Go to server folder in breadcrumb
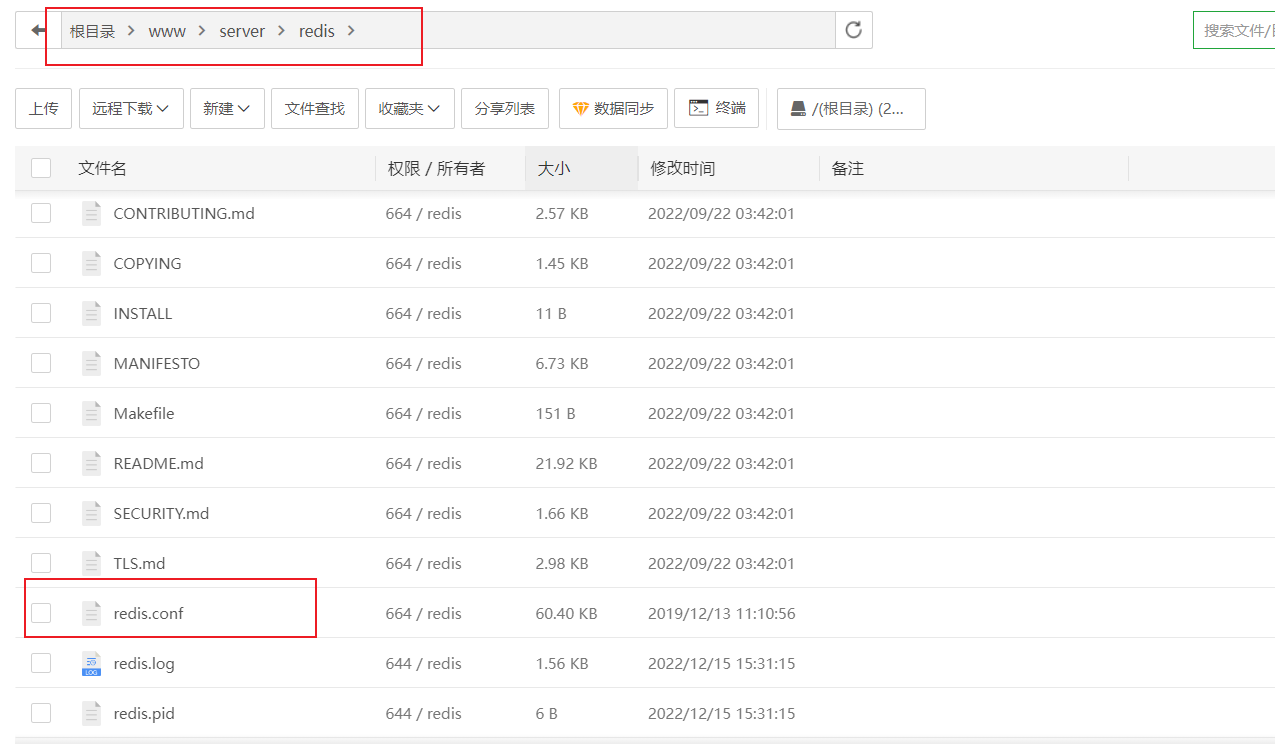The image size is (1275, 755). pyautogui.click(x=242, y=31)
